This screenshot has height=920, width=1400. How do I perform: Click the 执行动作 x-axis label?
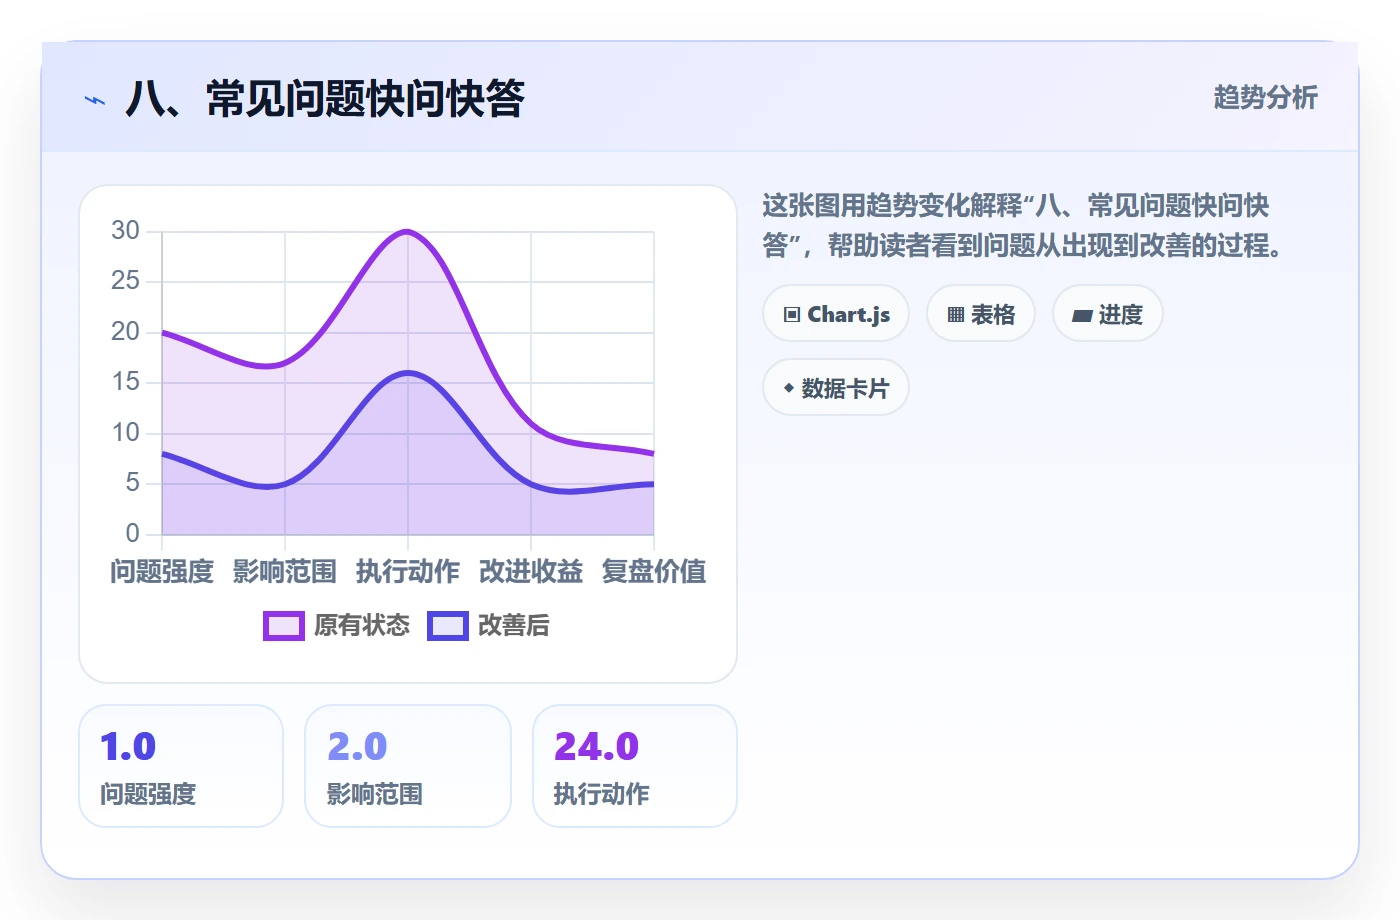pos(408,572)
